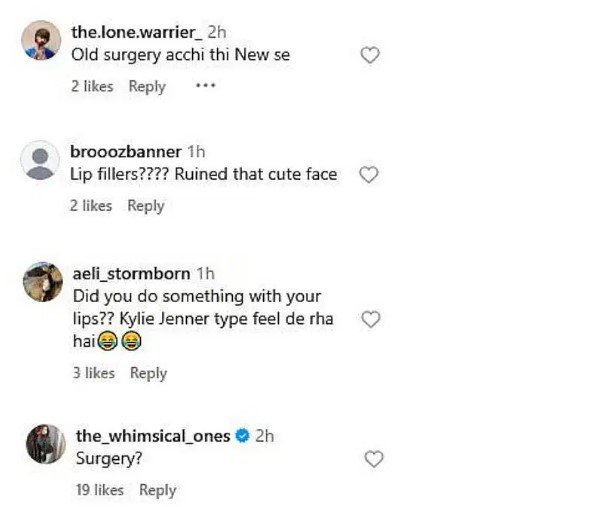The height and width of the screenshot is (507, 613).
Task: Like the_whimsical_ones 'Surgery?' comment
Action: point(374,459)
